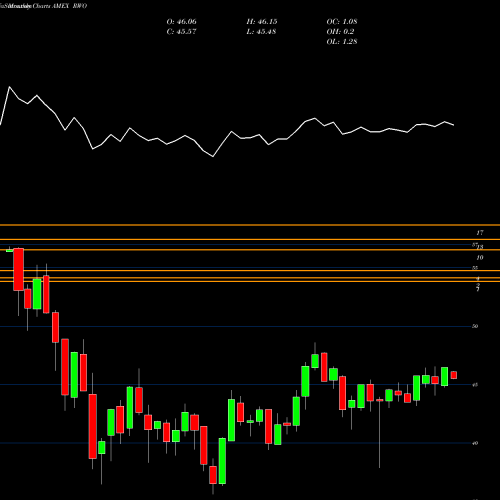
Task: Click the 10 level label on right
Action: 480,257
